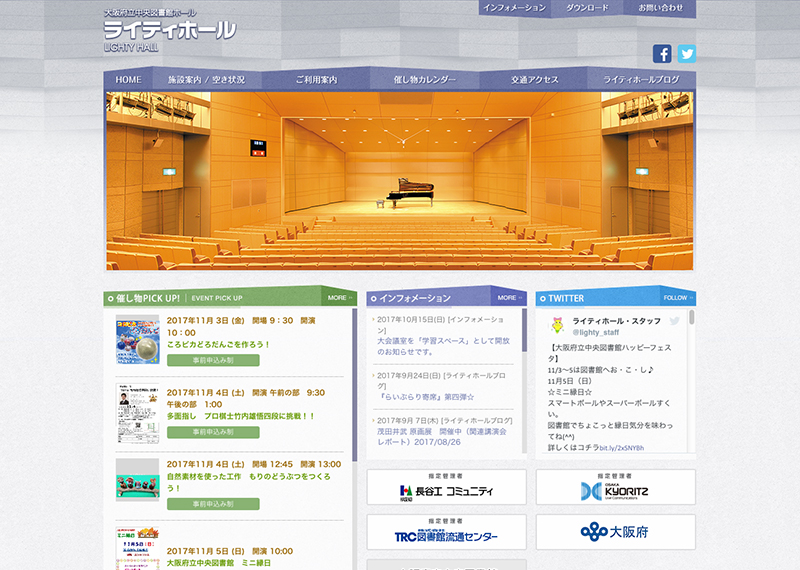The height and width of the screenshot is (570, 800).
Task: Open the Twitter icon in header
Action: pyautogui.click(x=686, y=54)
